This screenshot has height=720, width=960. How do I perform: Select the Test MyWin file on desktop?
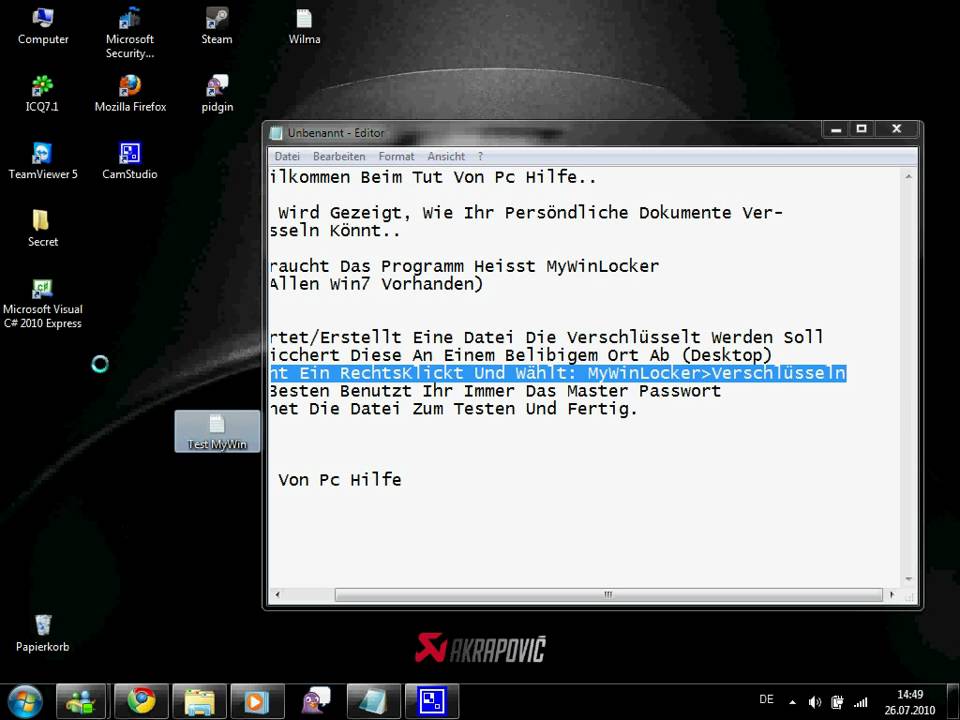click(x=217, y=432)
